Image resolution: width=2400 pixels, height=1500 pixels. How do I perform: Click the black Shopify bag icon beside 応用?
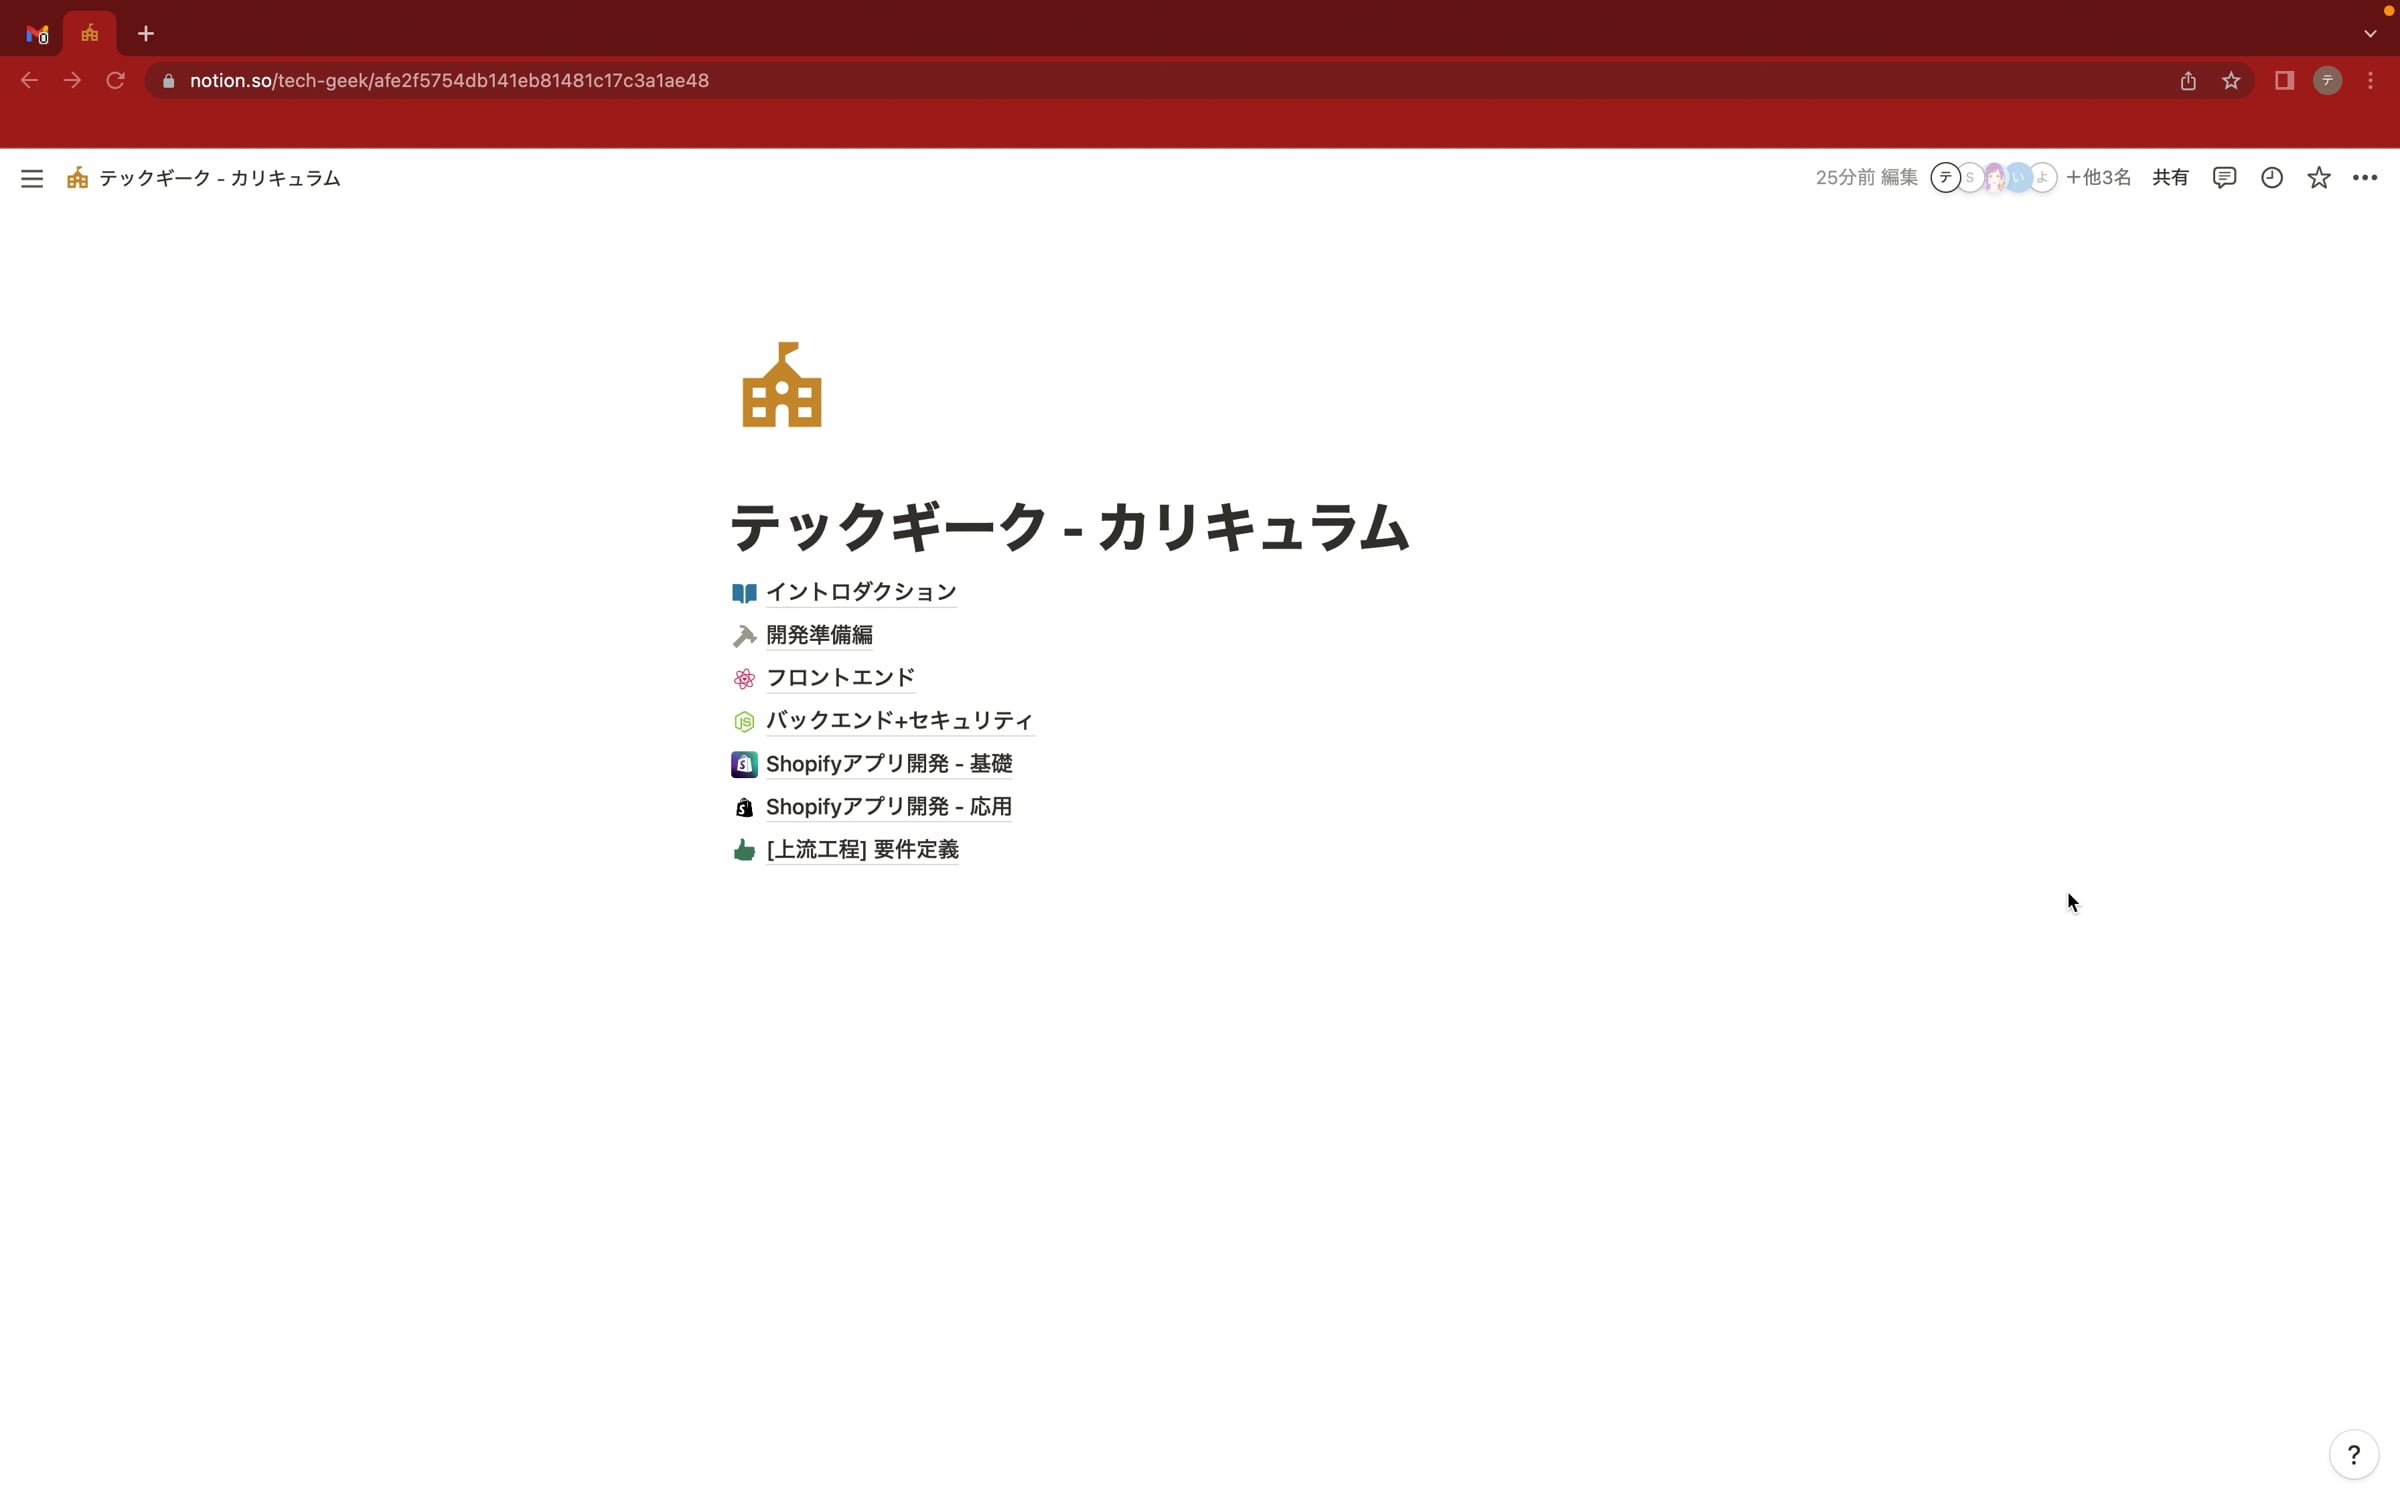744,808
